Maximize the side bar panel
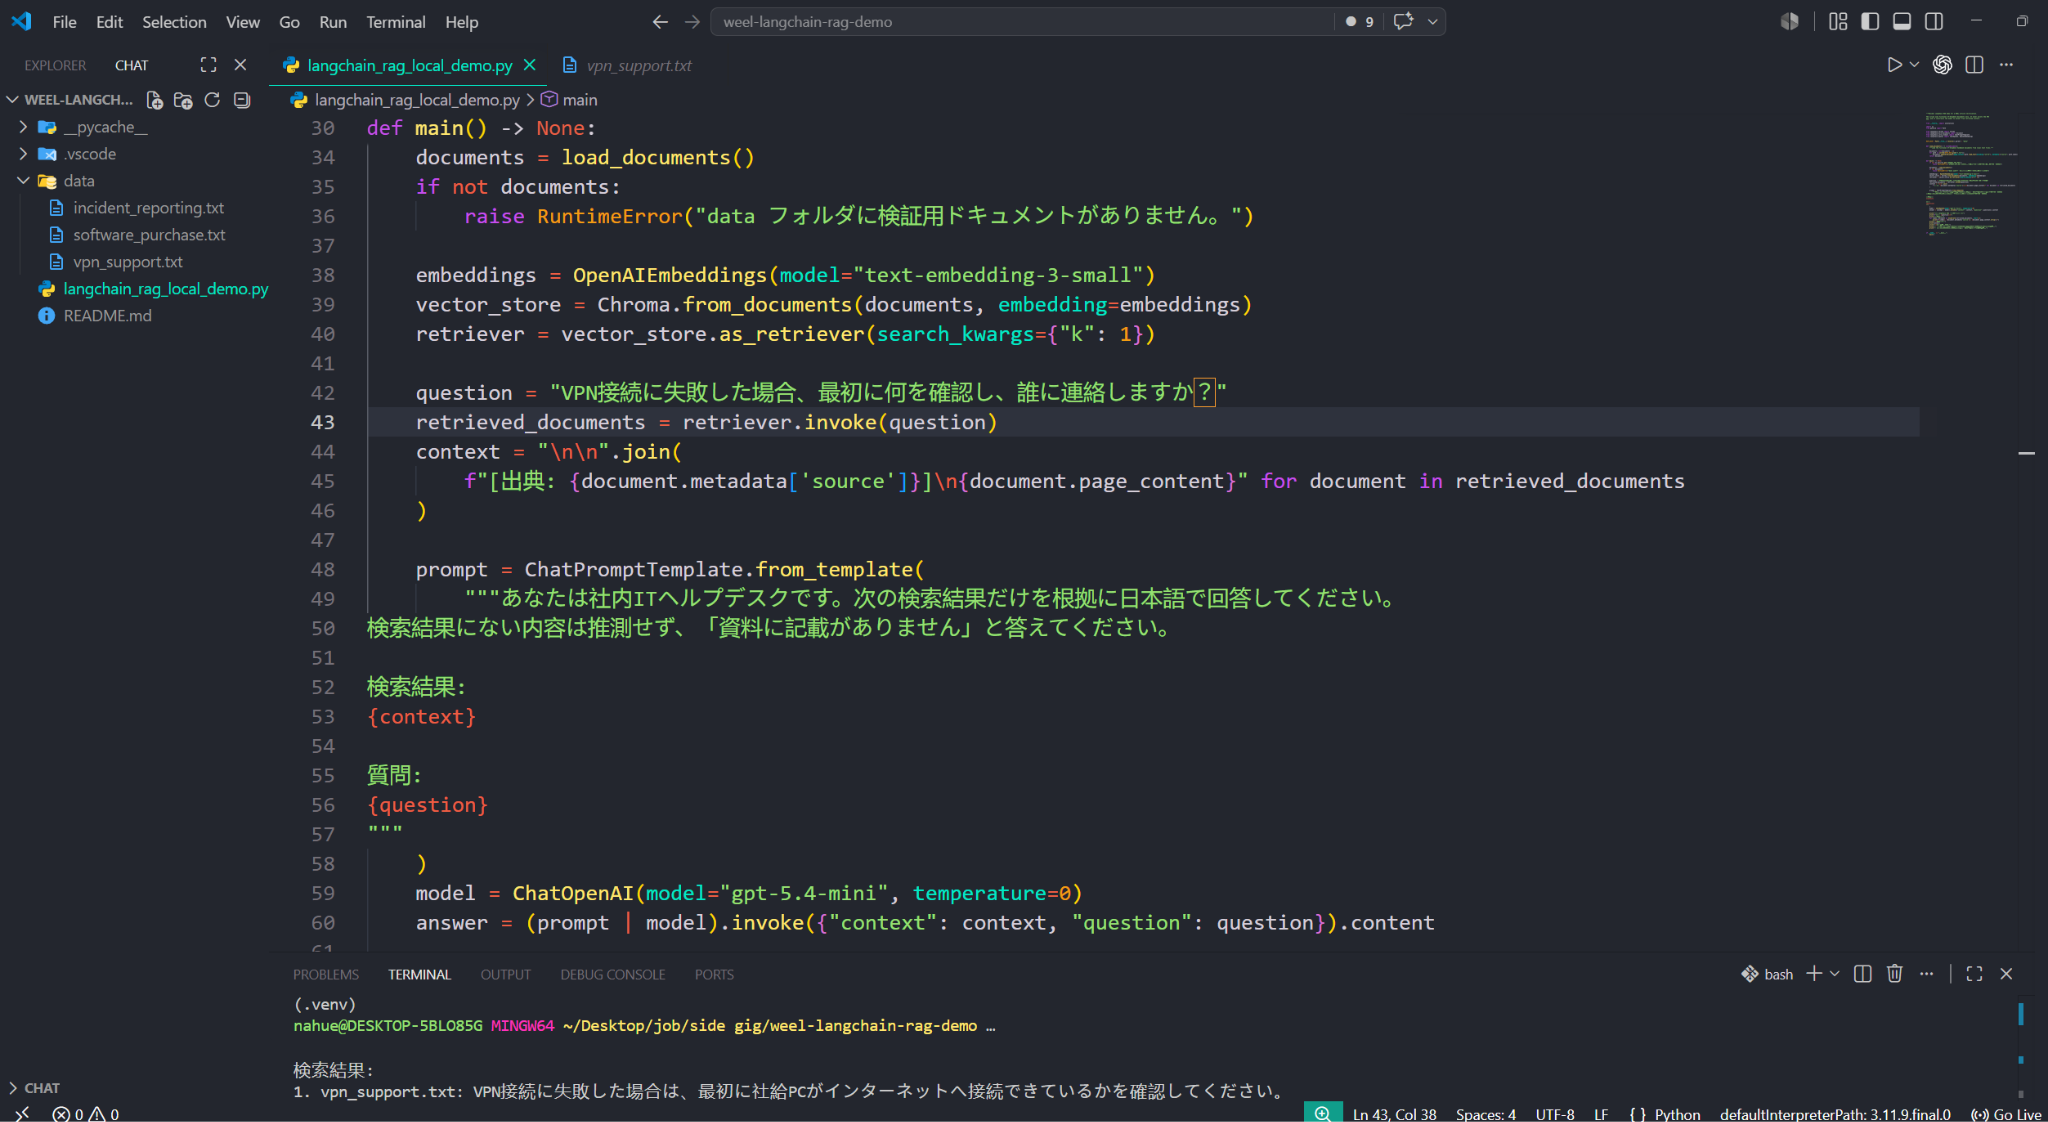Image resolution: width=2048 pixels, height=1122 pixels. pyautogui.click(x=208, y=65)
